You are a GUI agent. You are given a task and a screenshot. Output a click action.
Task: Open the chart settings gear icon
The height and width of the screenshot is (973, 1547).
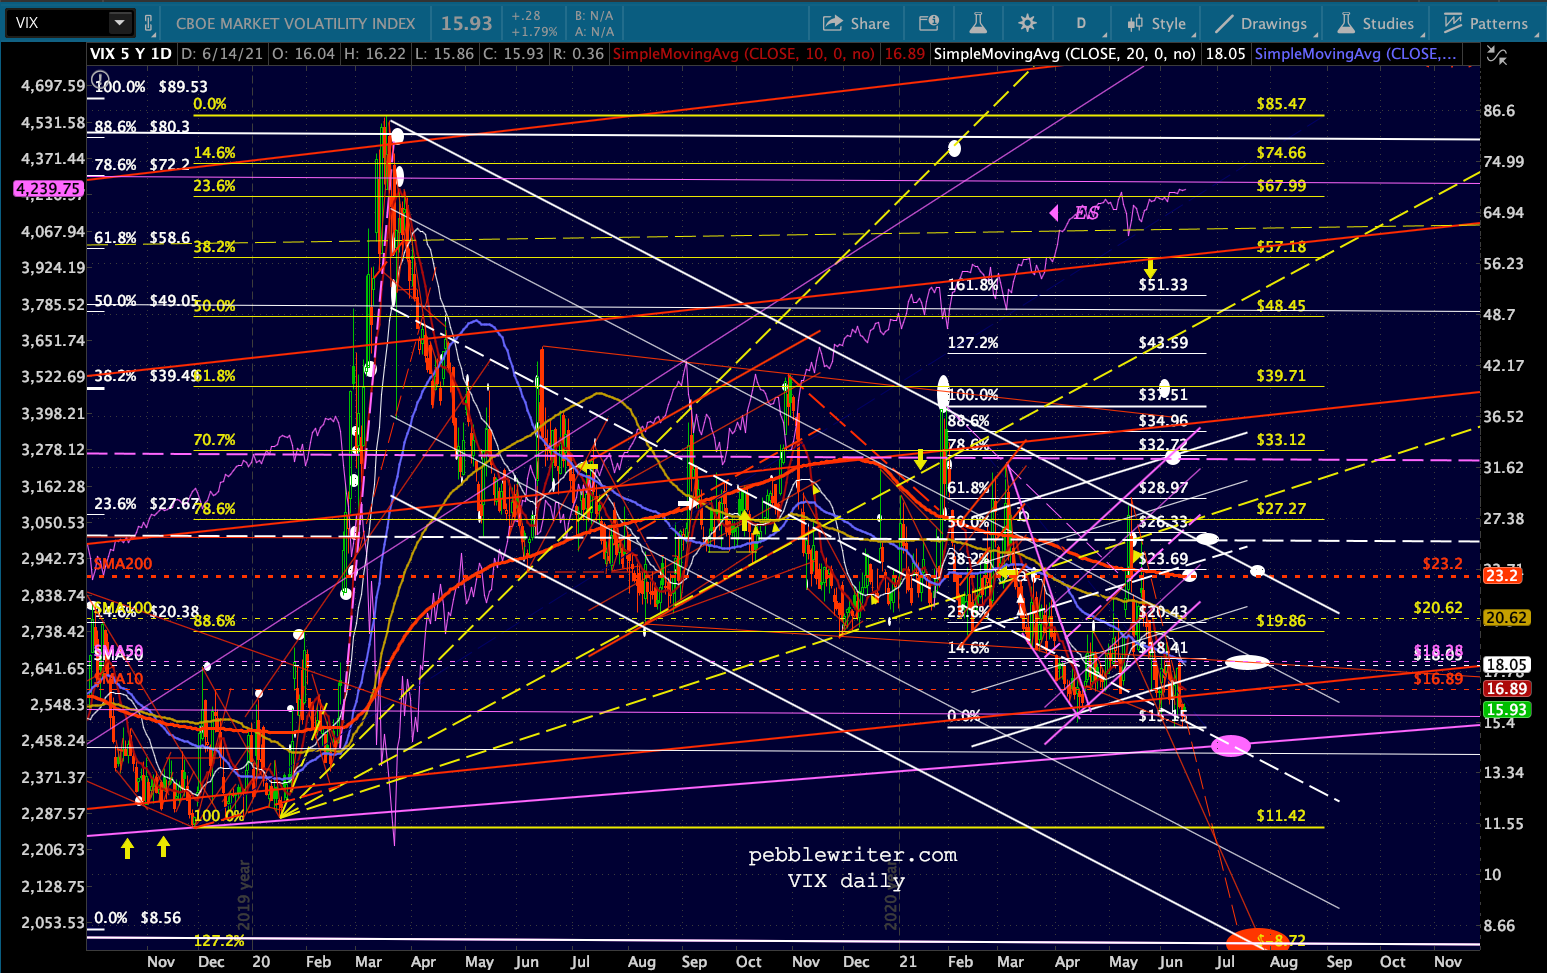click(x=1027, y=23)
